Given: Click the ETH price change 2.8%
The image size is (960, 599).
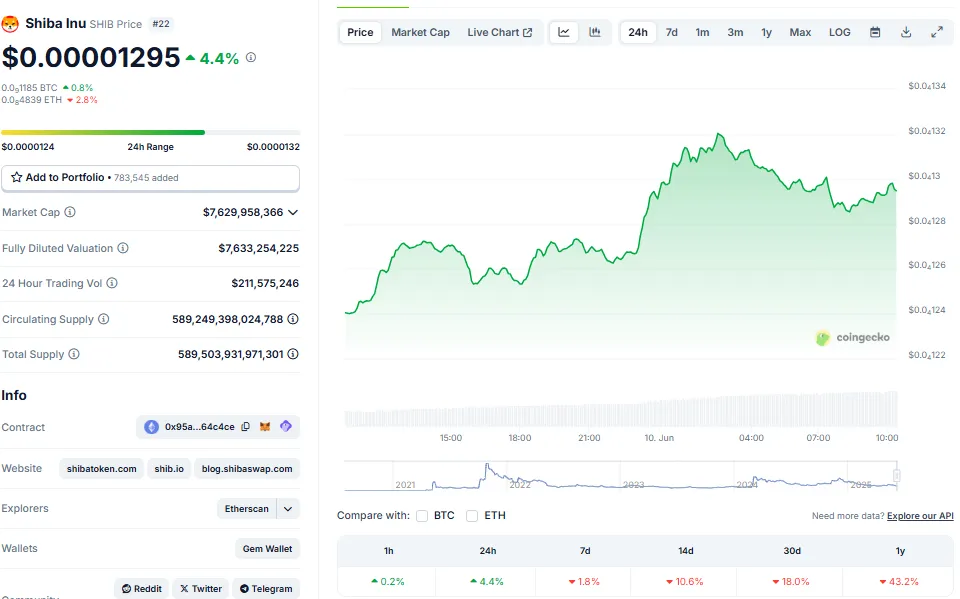Looking at the screenshot, I should 82,100.
